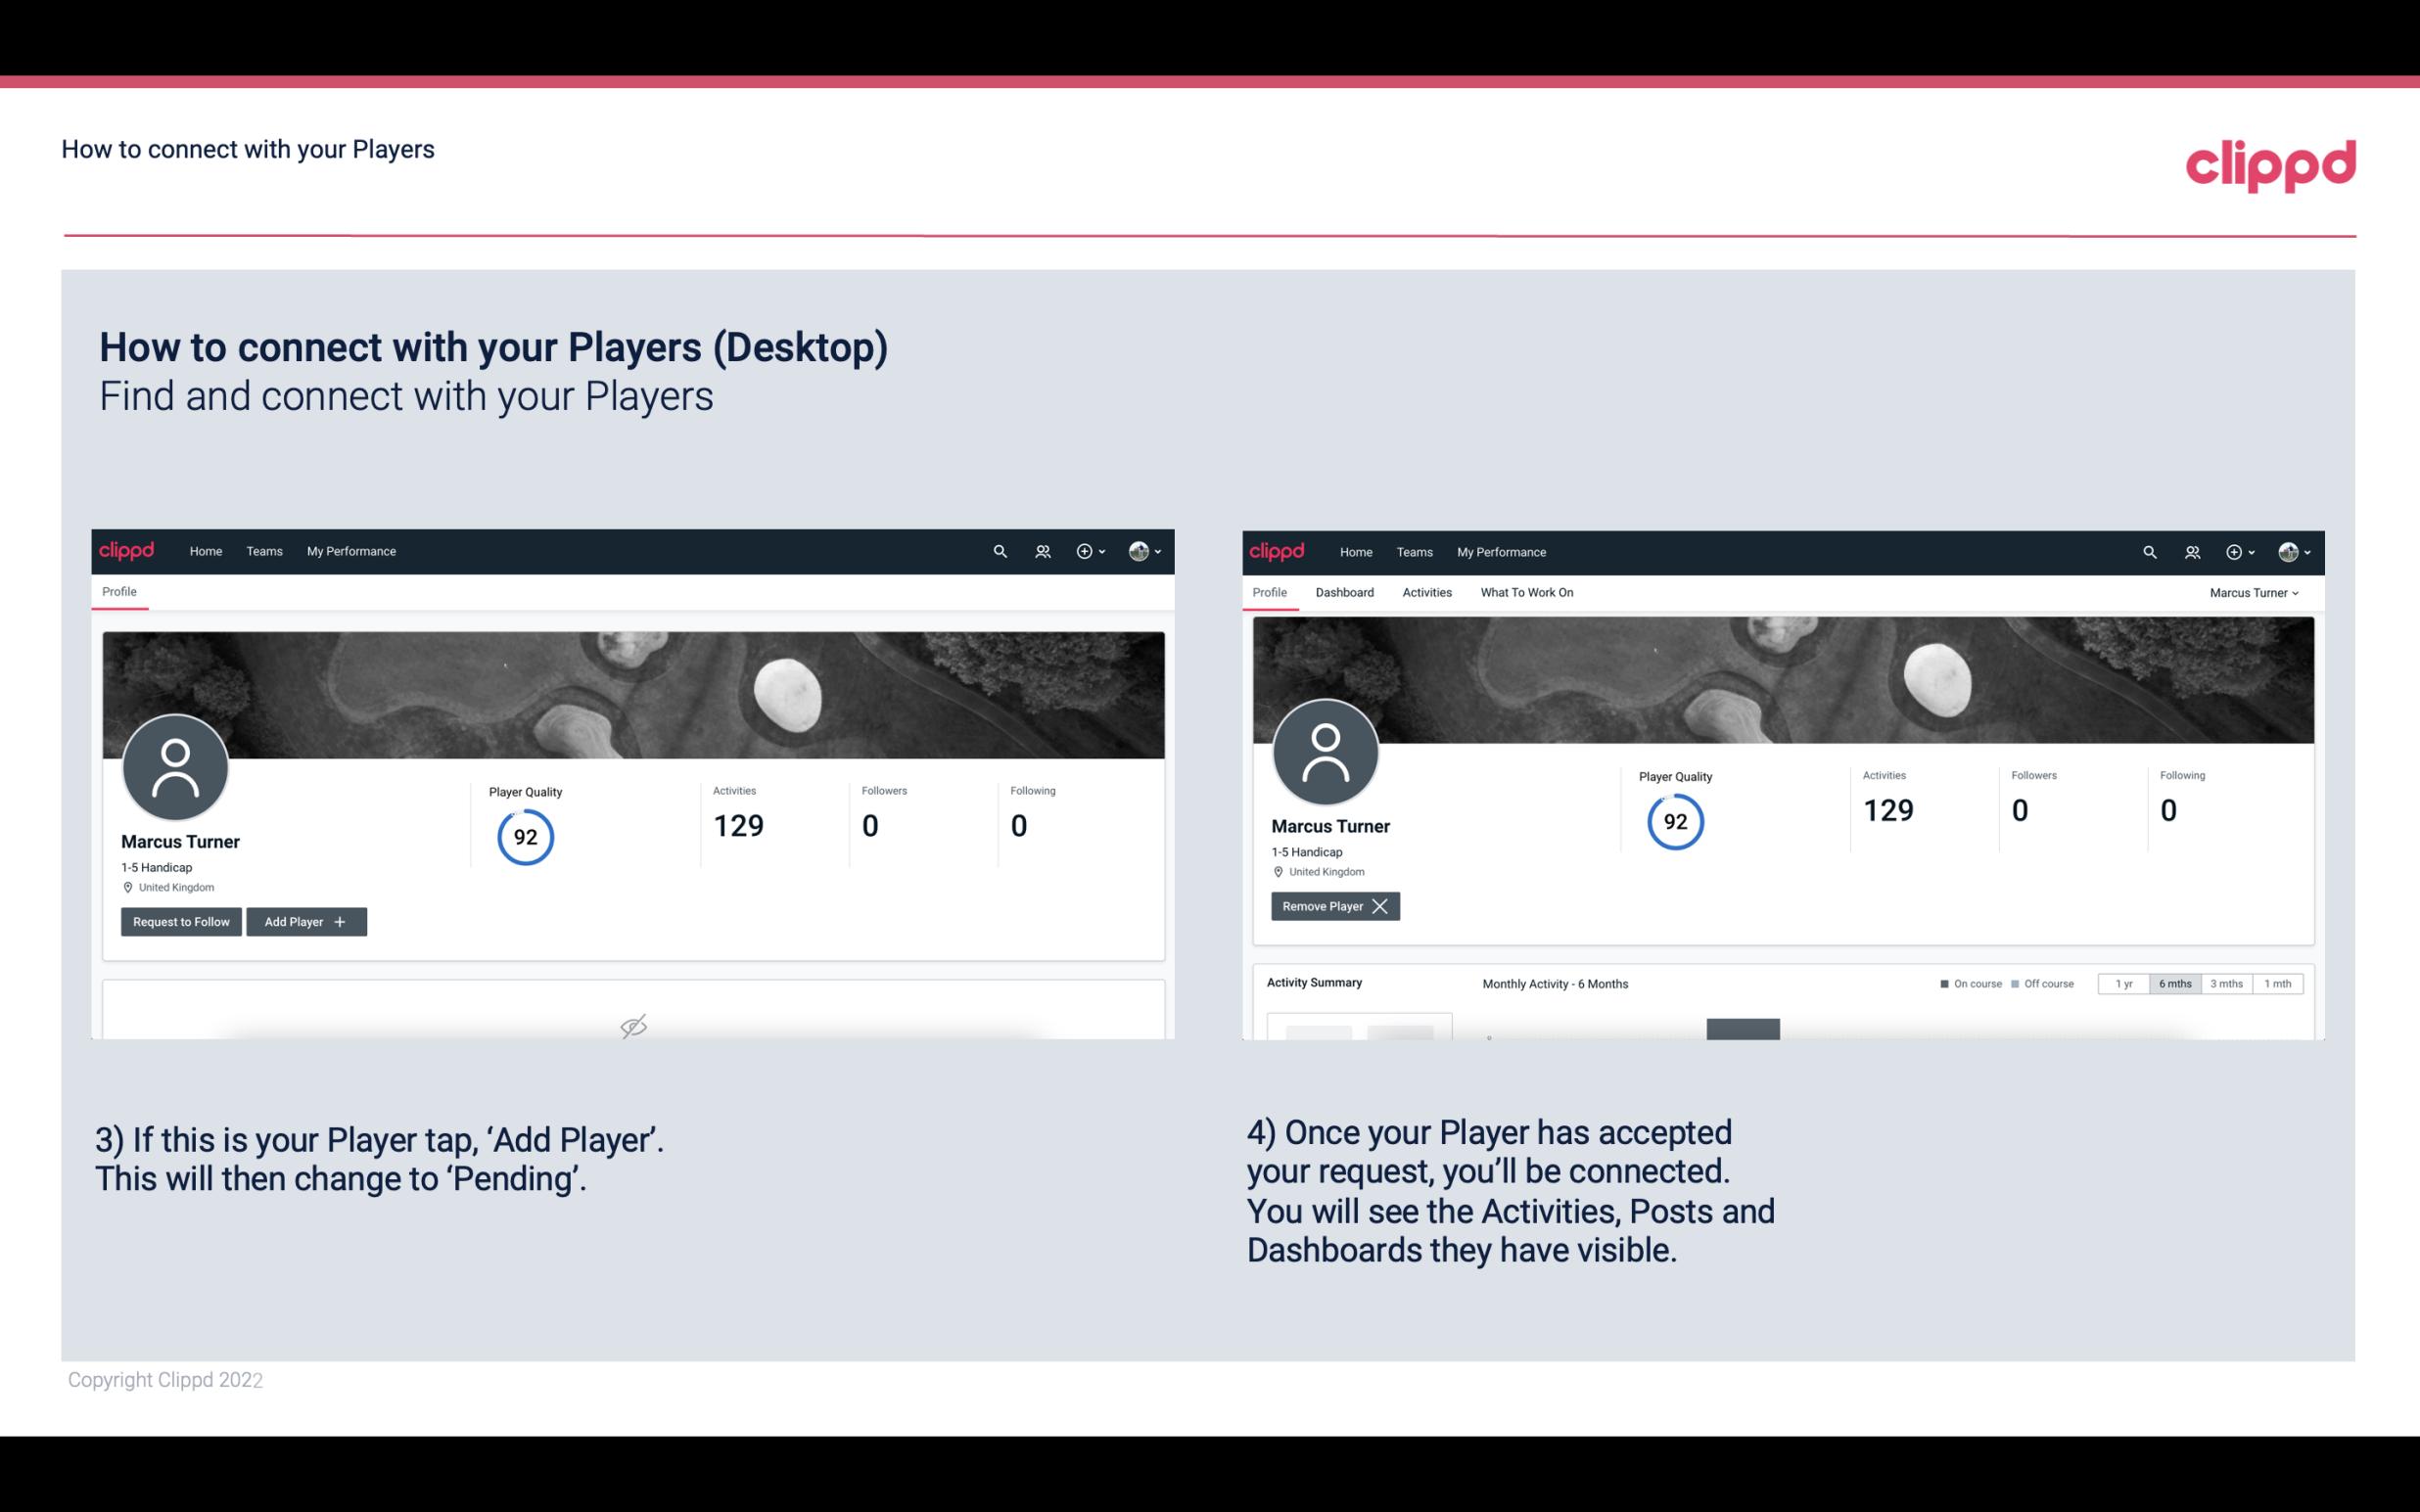Click the 'Remove Player' button

point(1331,904)
